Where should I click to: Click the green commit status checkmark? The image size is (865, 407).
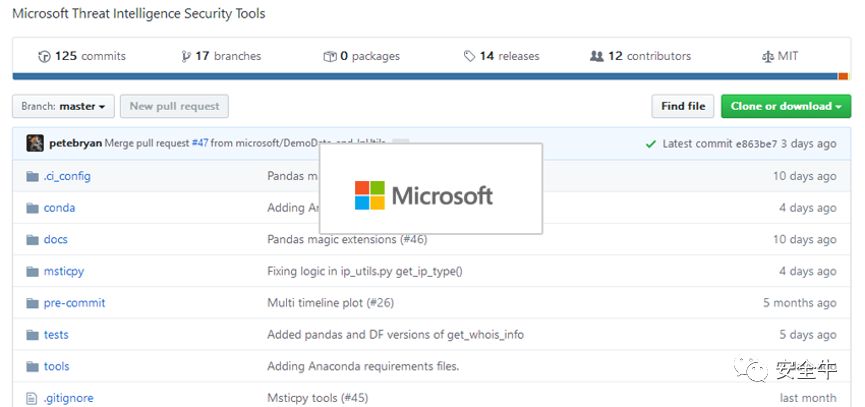point(651,144)
